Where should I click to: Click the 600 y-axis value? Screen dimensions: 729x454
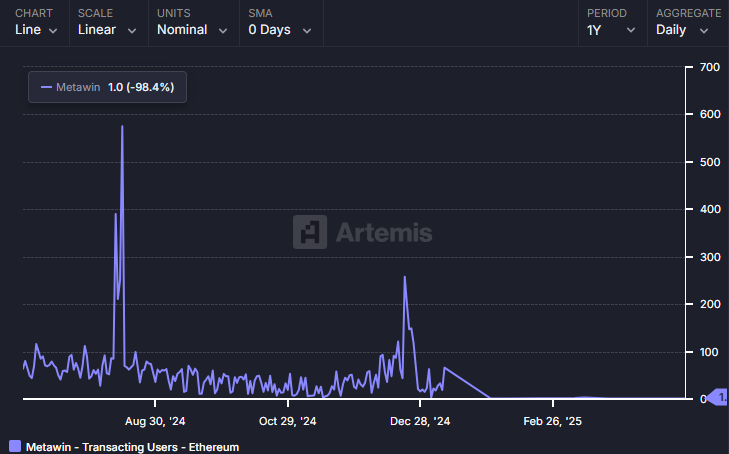pos(710,114)
